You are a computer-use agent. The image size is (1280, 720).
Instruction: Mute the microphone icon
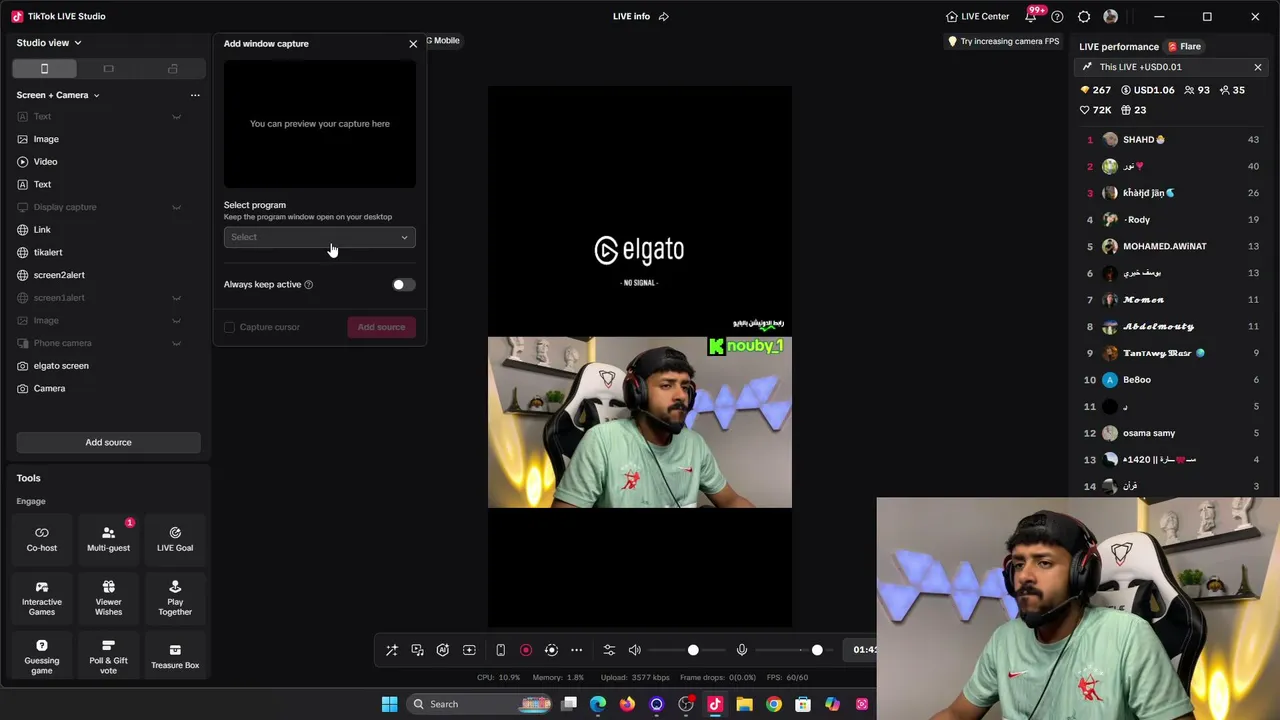pyautogui.click(x=742, y=650)
